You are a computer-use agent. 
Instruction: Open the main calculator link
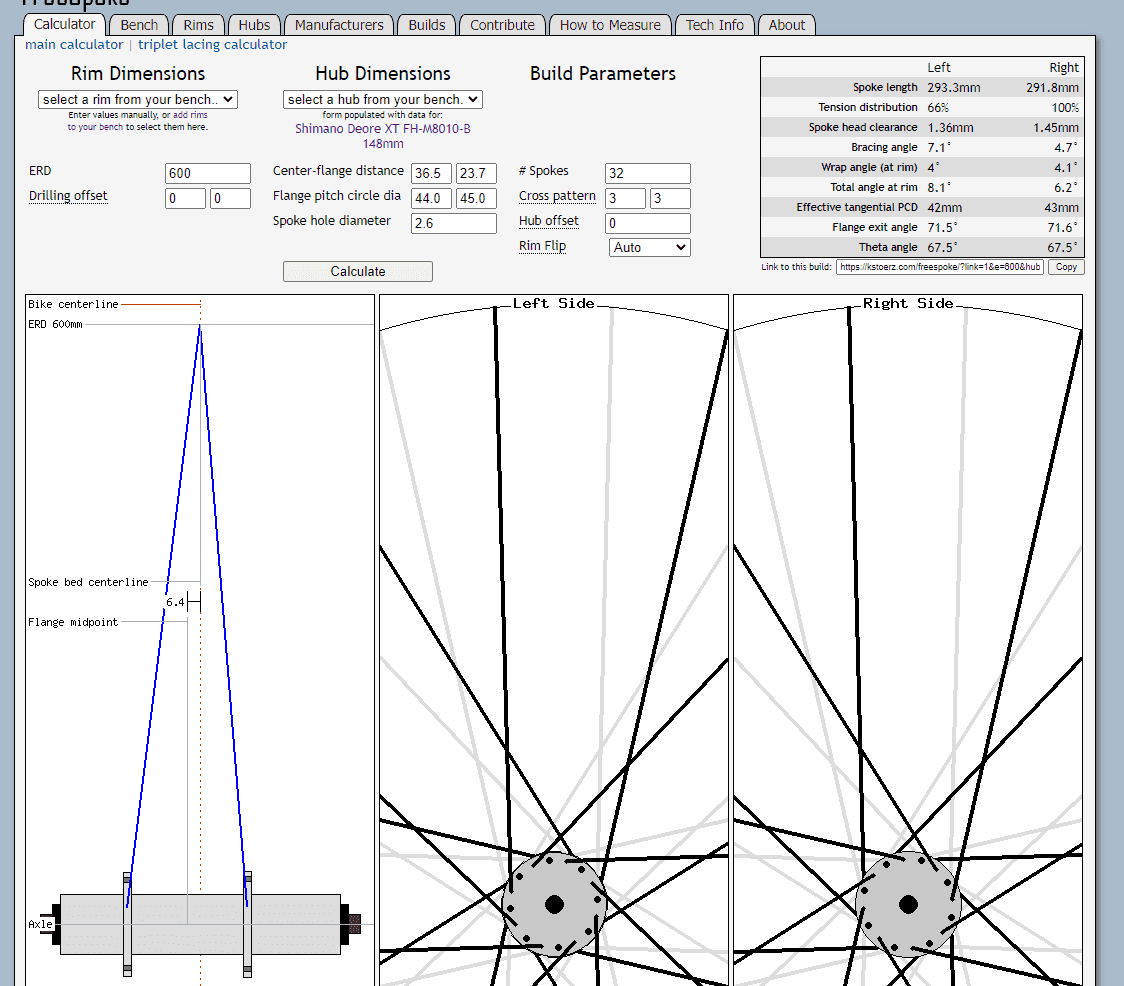point(74,45)
